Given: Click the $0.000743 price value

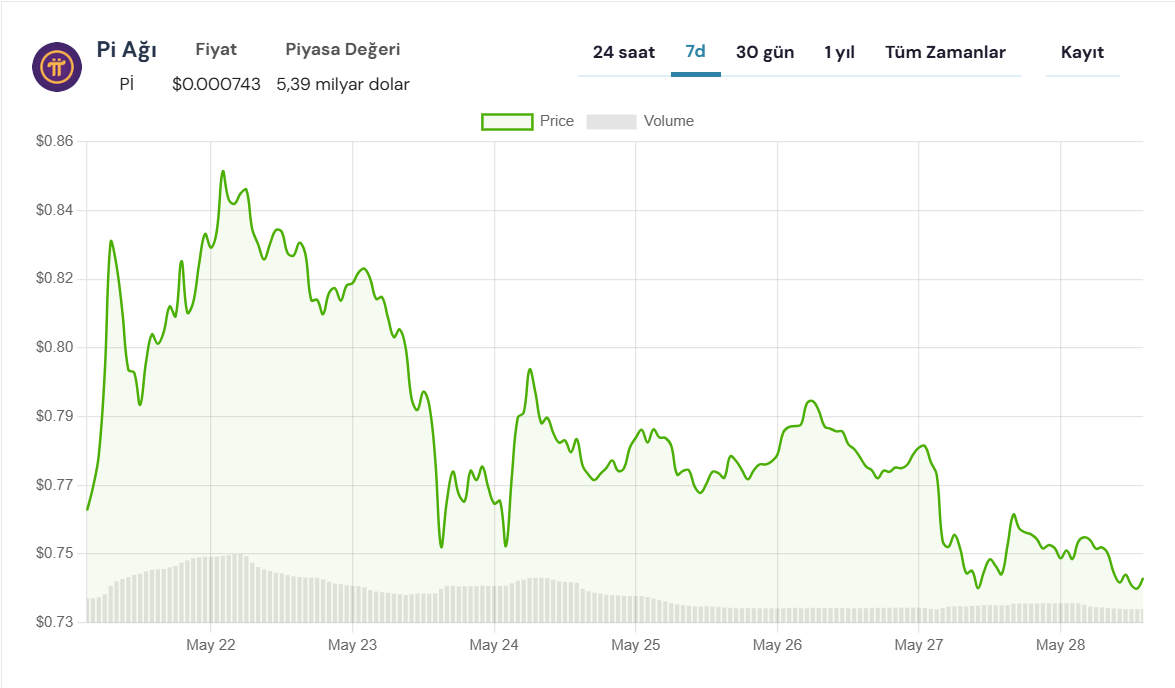Looking at the screenshot, I should tap(216, 84).
